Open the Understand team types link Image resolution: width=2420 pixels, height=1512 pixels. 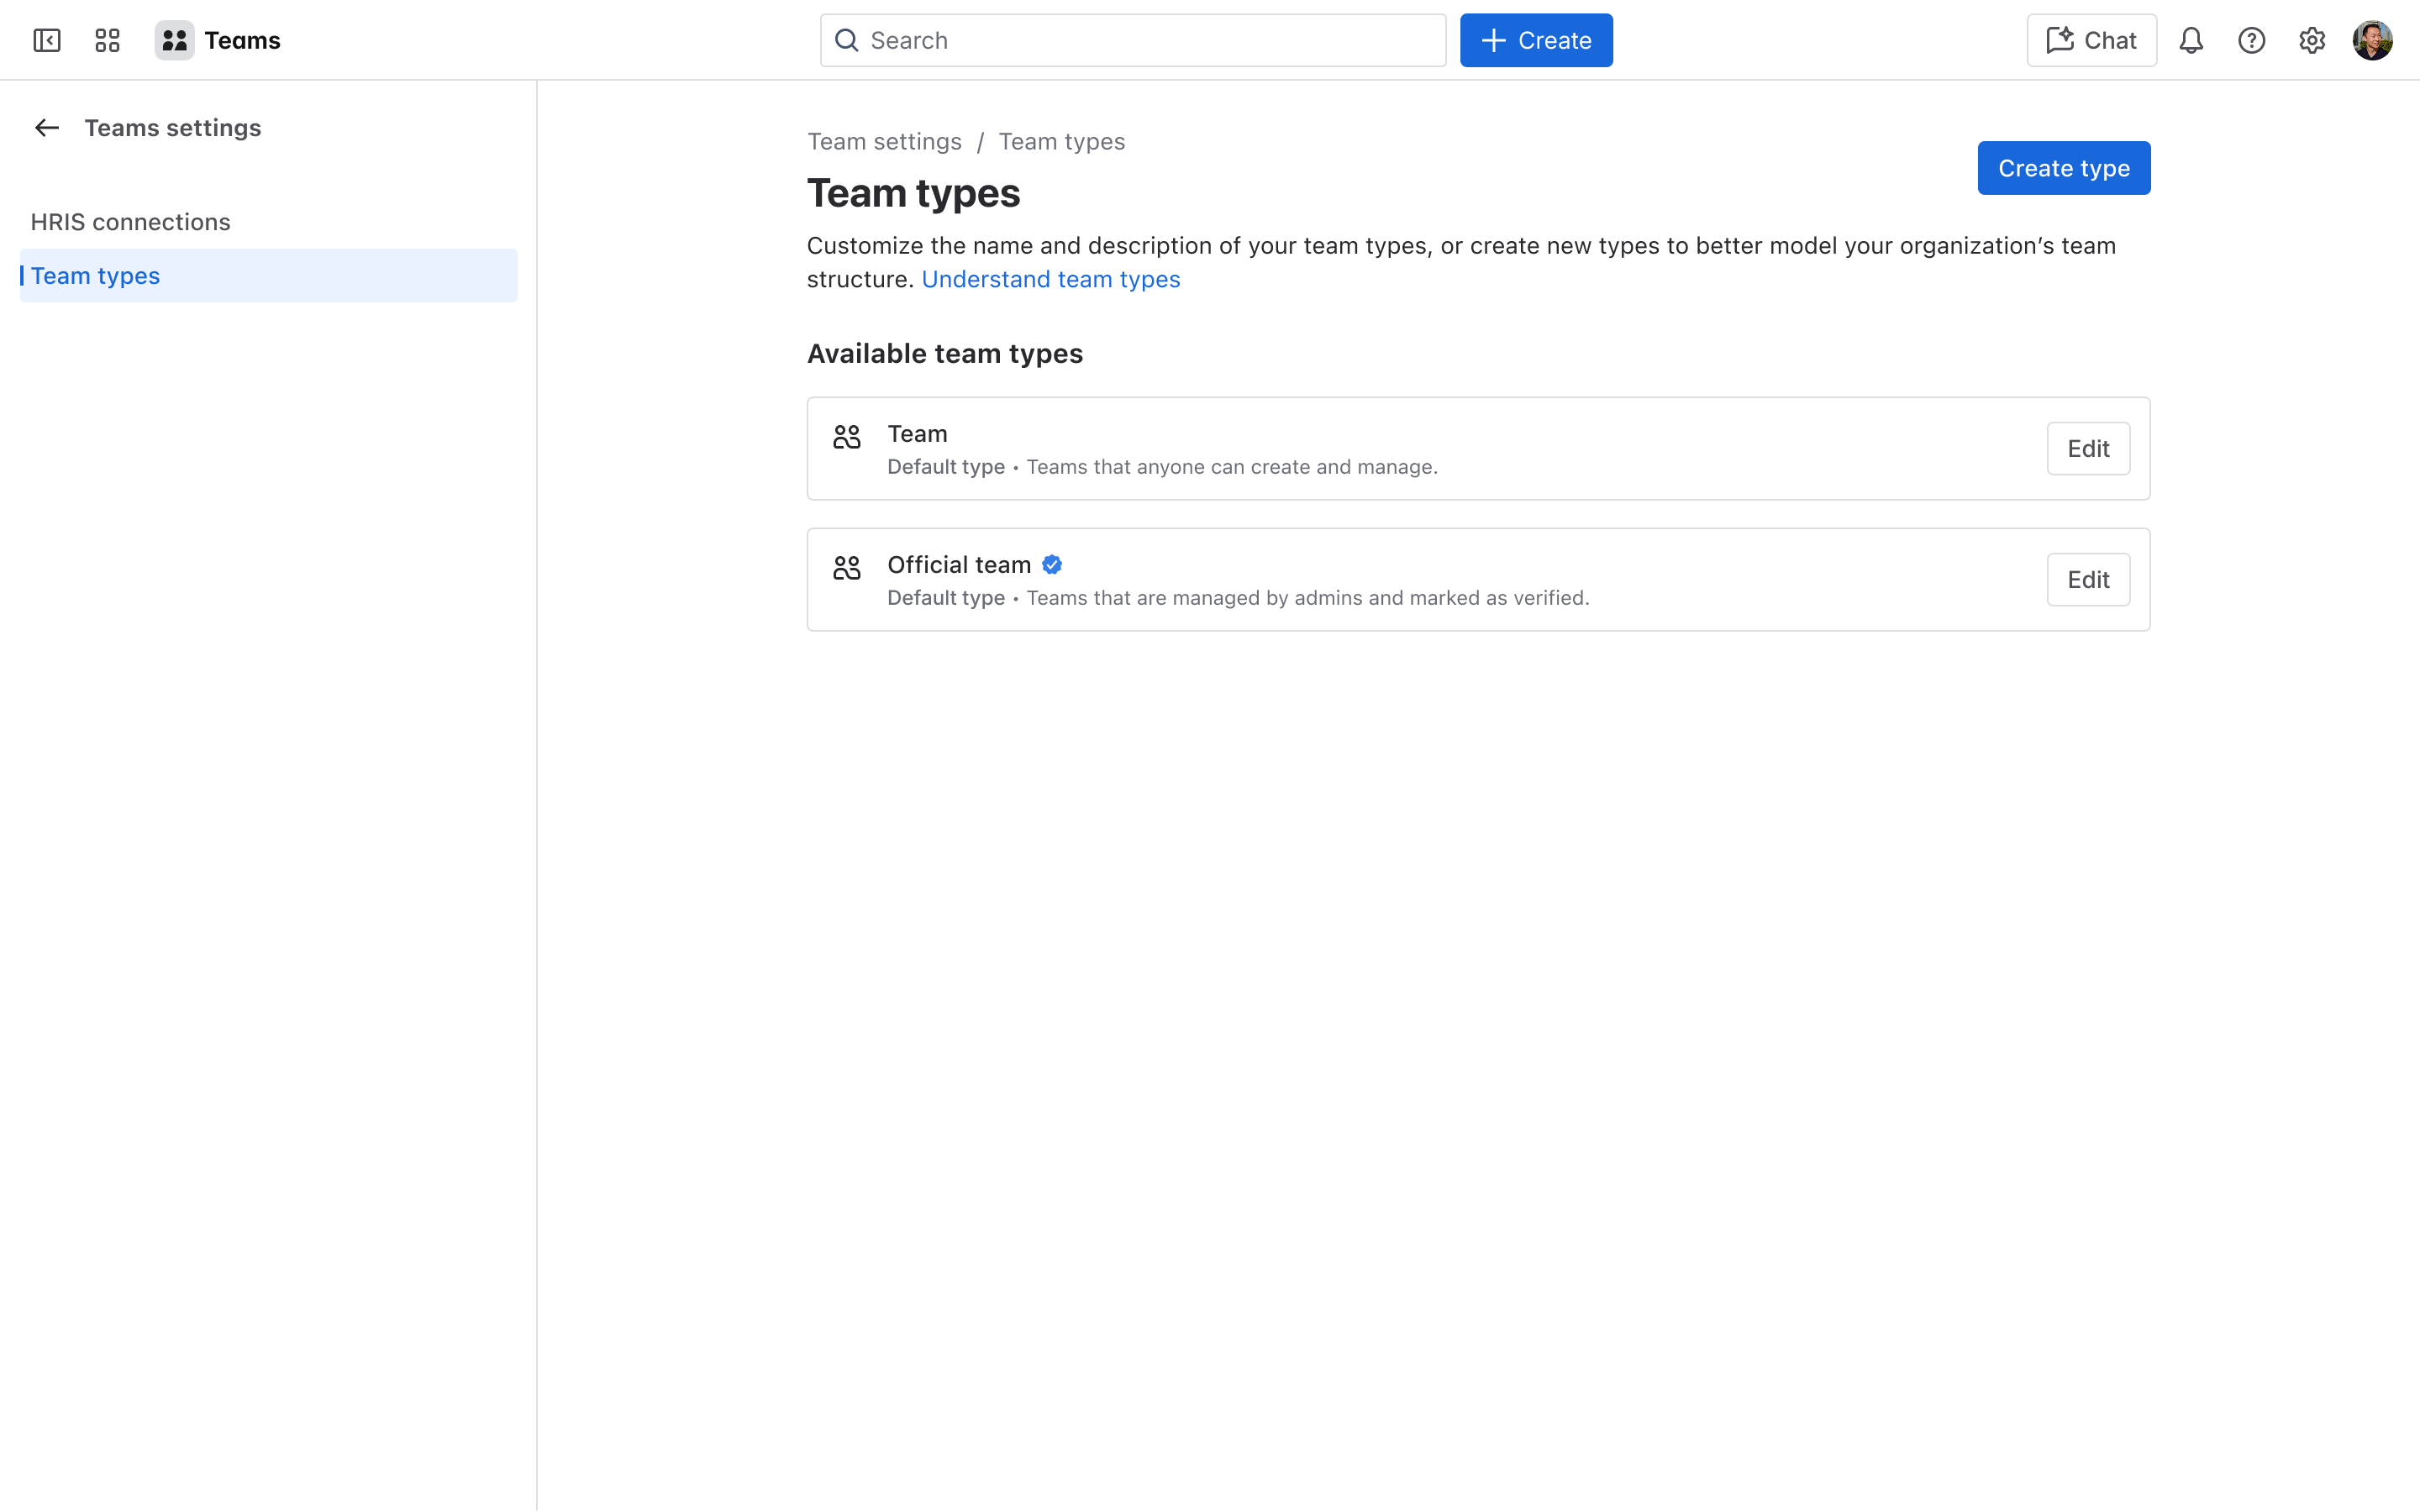point(1050,279)
